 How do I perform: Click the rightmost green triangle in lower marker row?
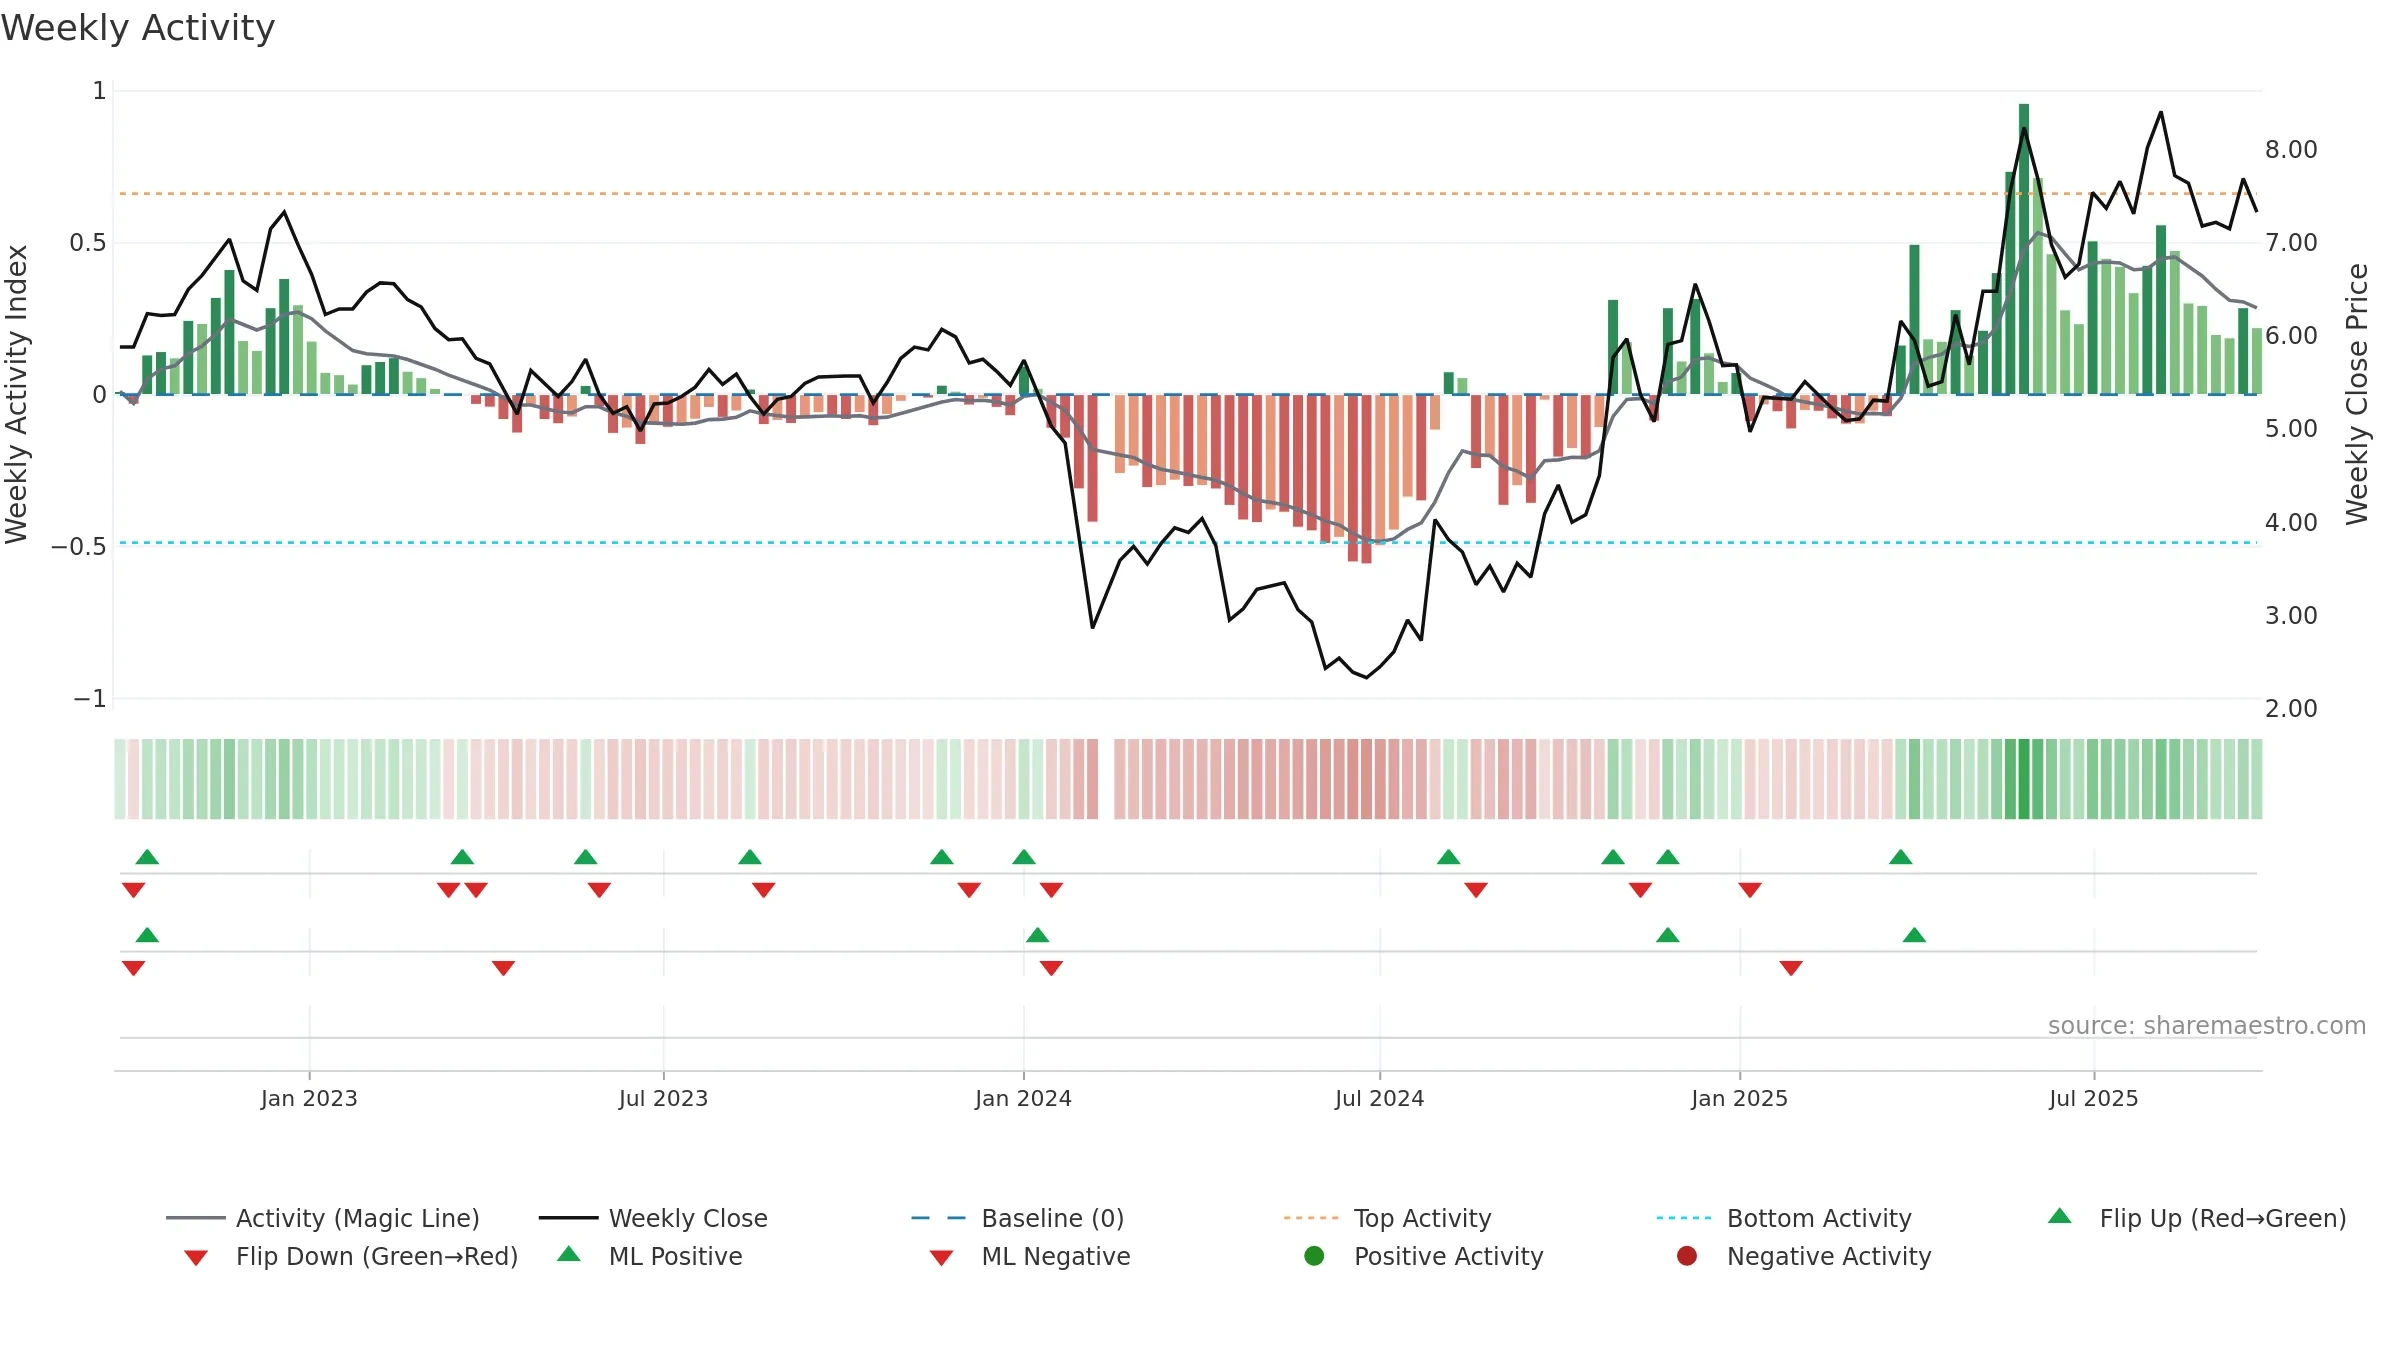point(1914,935)
